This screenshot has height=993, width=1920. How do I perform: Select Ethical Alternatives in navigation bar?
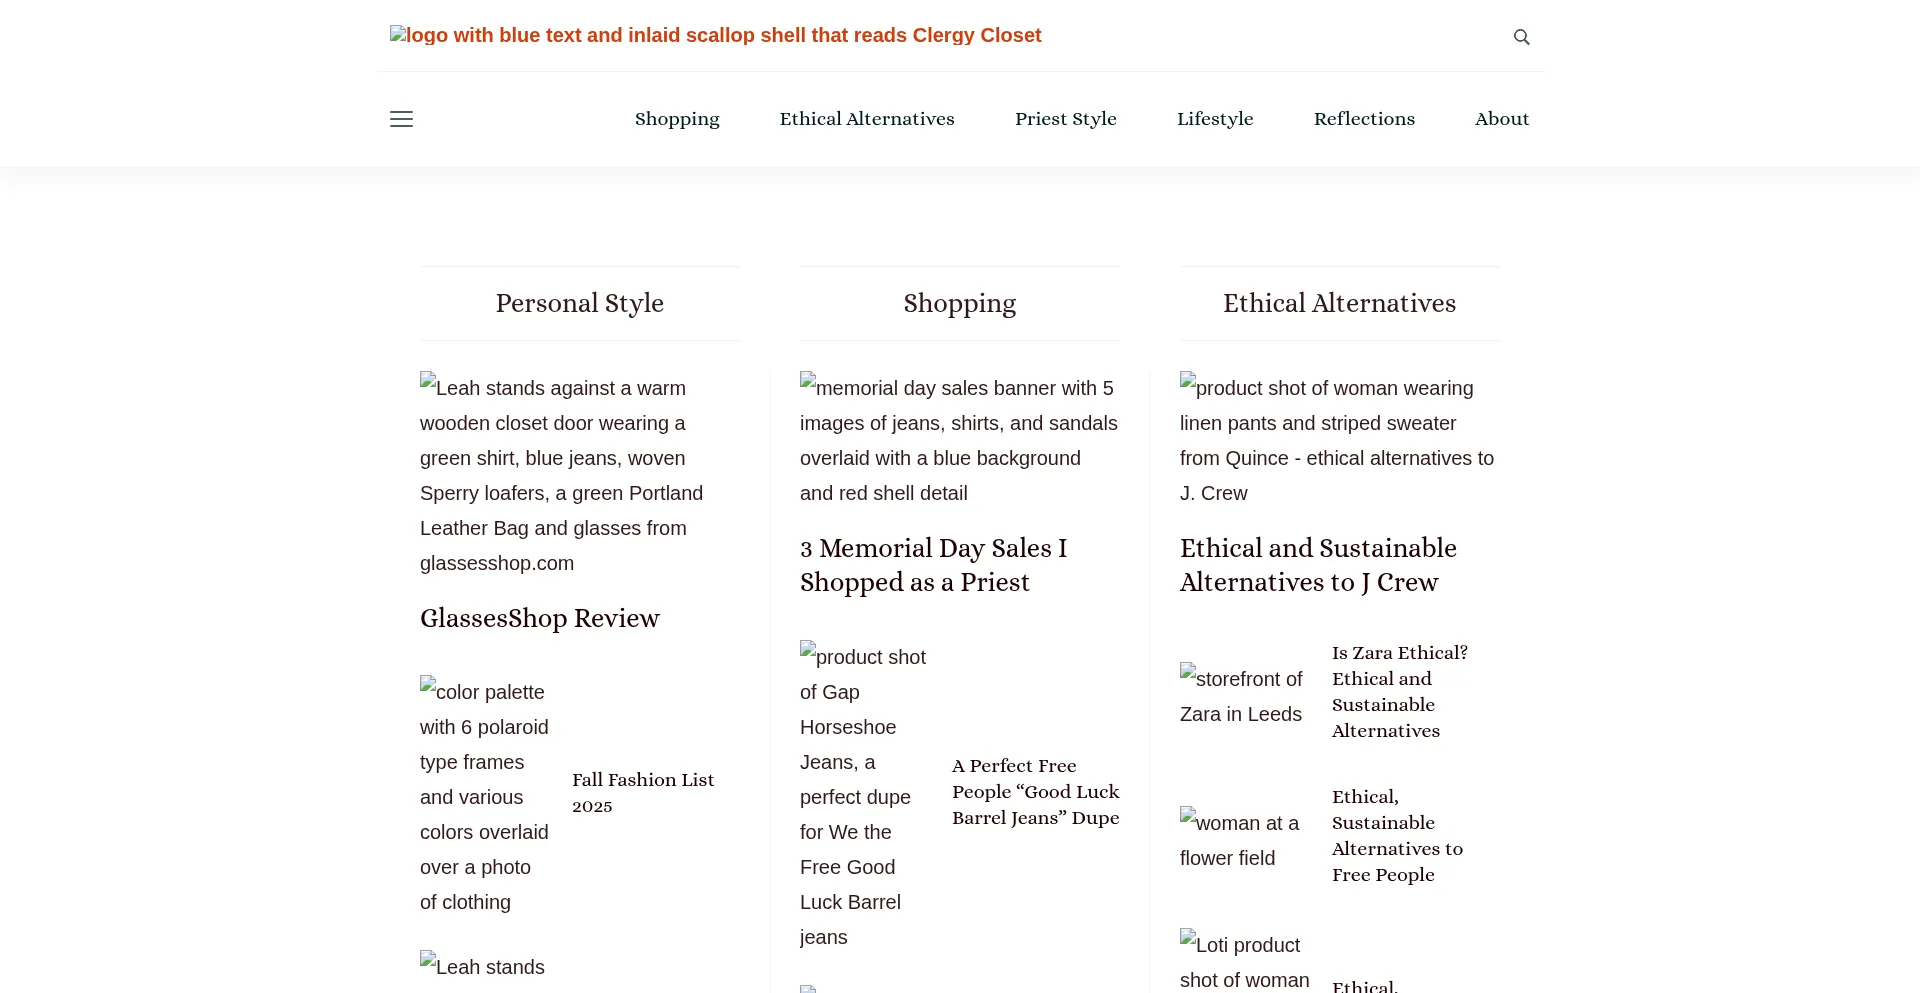click(867, 119)
